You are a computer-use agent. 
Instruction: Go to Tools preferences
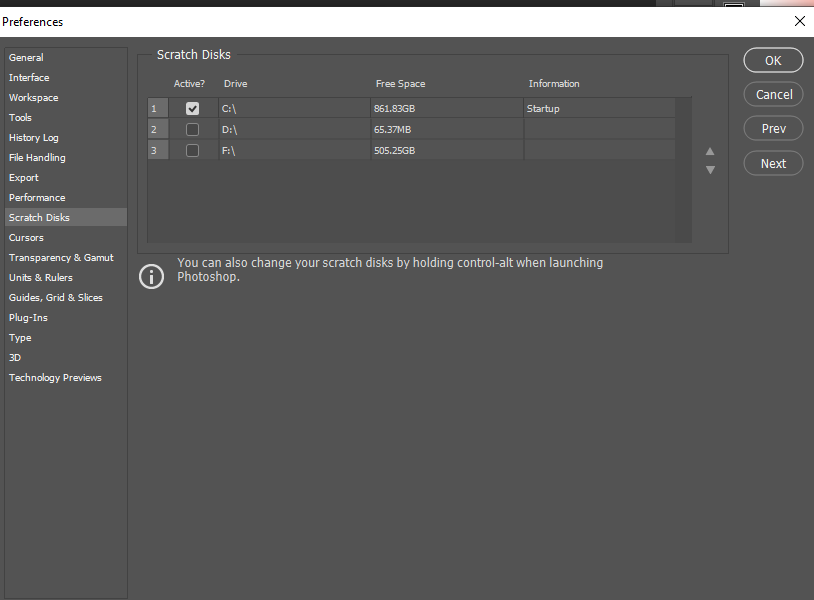coord(65,117)
